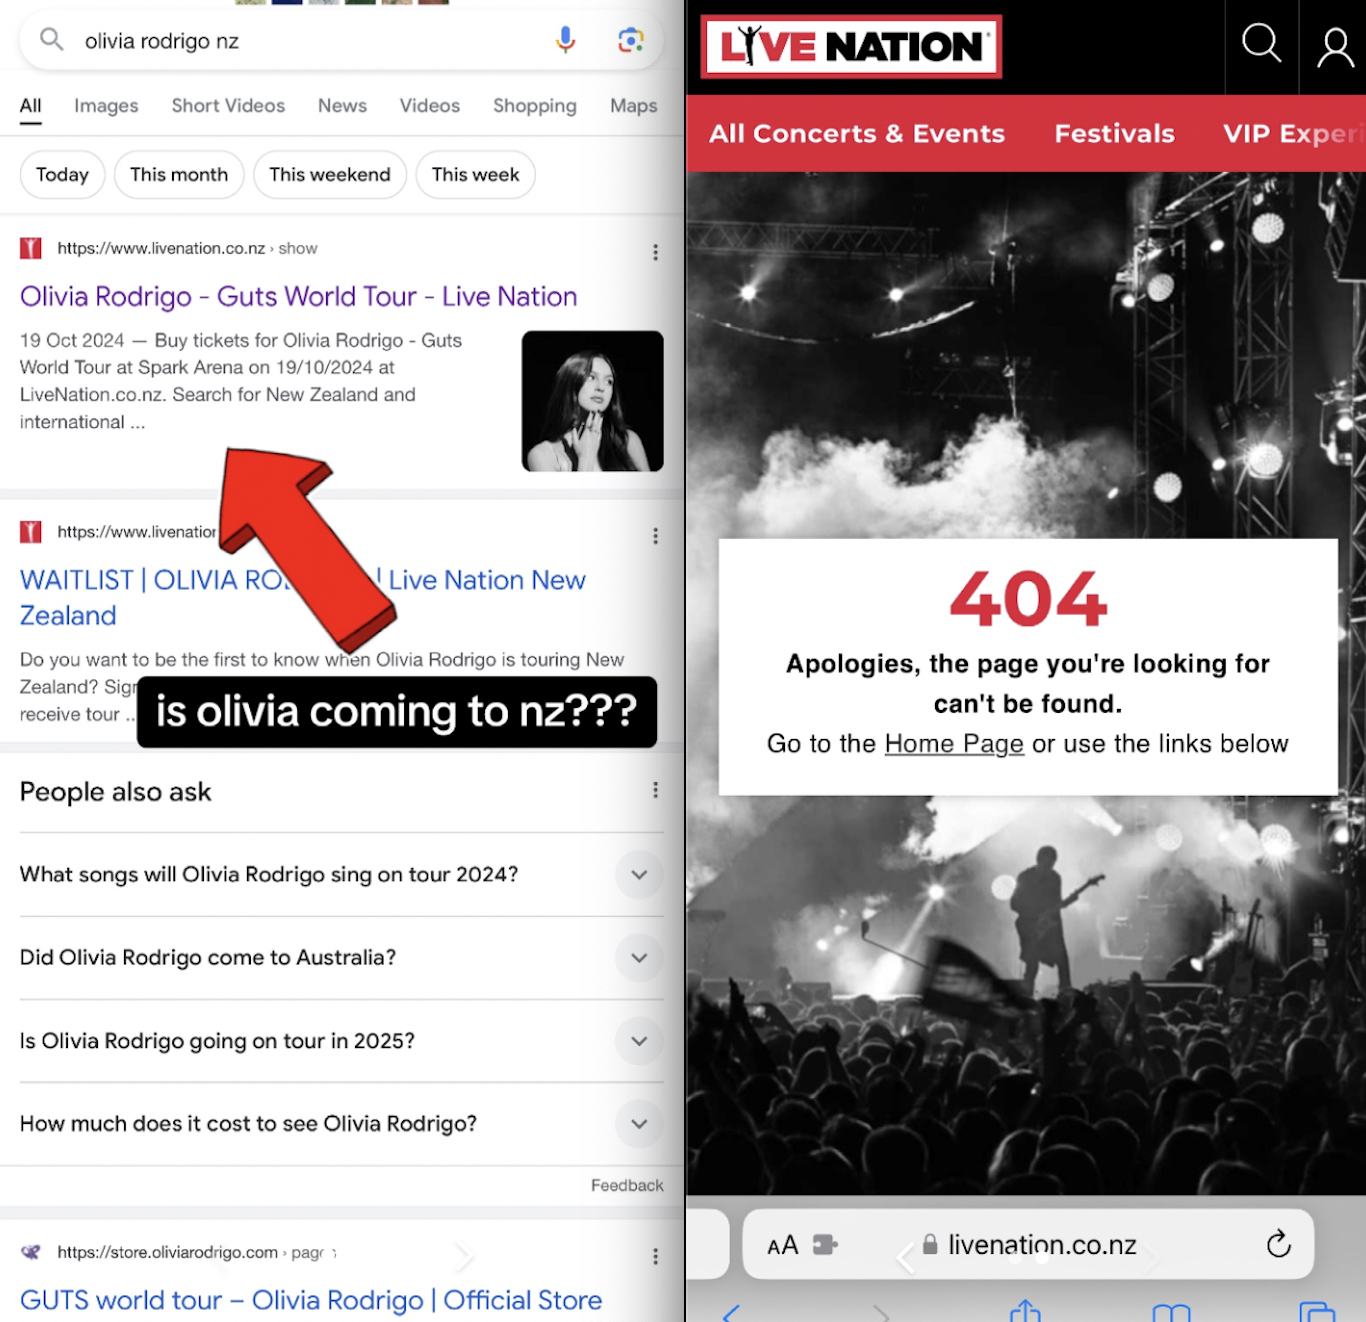The height and width of the screenshot is (1322, 1366).
Task: Open the All Concerts & Events menu
Action: tap(856, 134)
